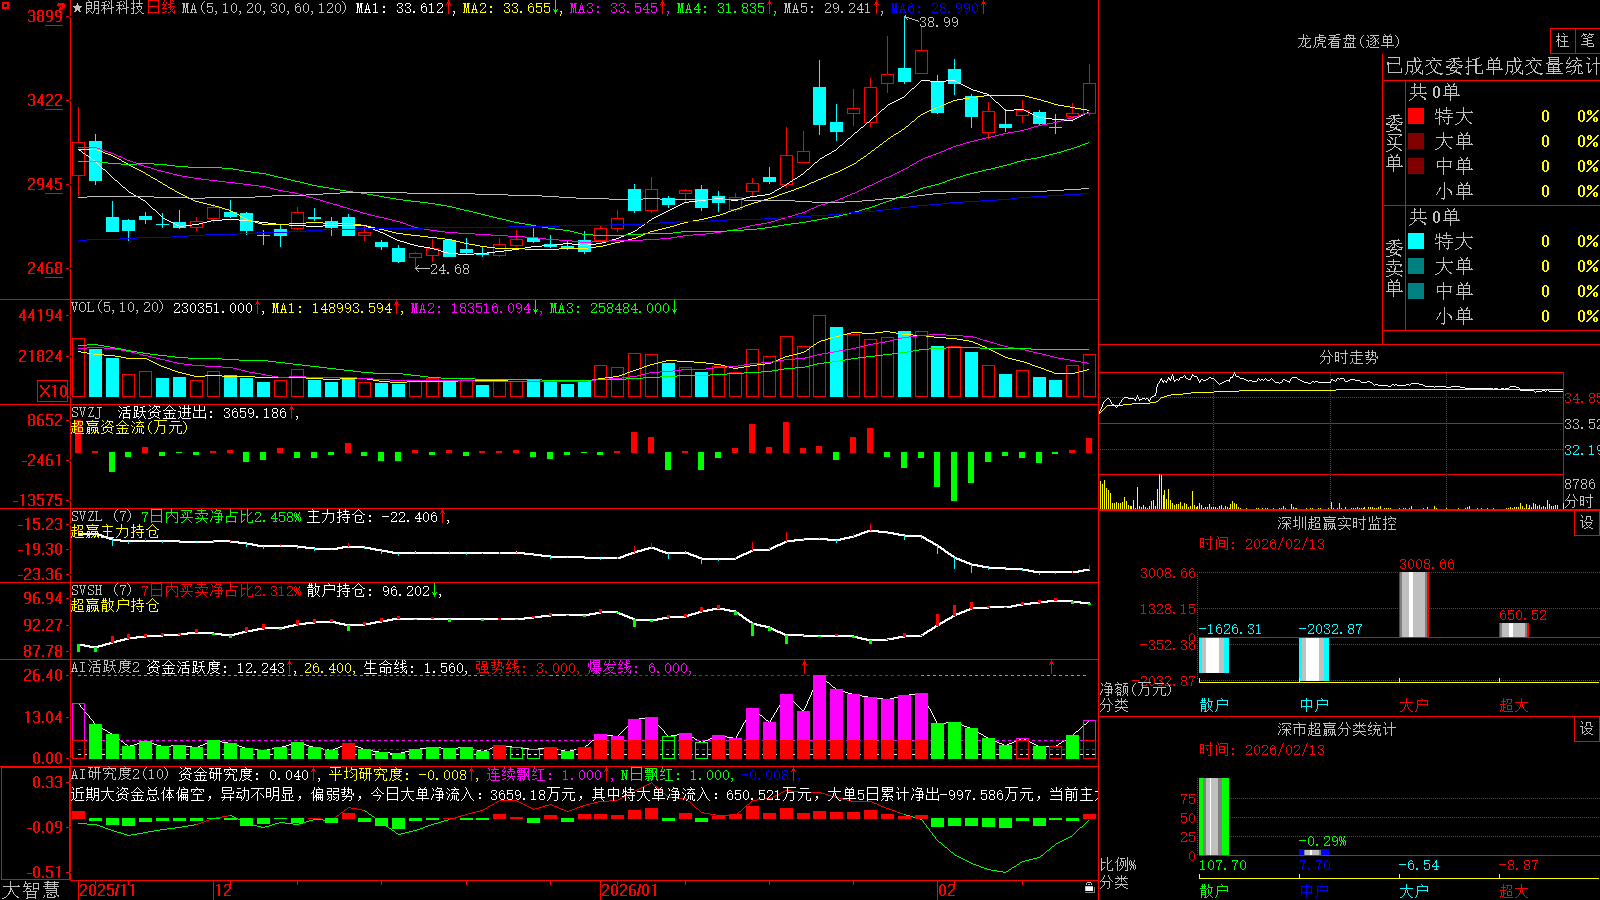Image resolution: width=1600 pixels, height=900 pixels.
Task: Click the 深市超赢分类统计 panel title
Action: 1336,729
